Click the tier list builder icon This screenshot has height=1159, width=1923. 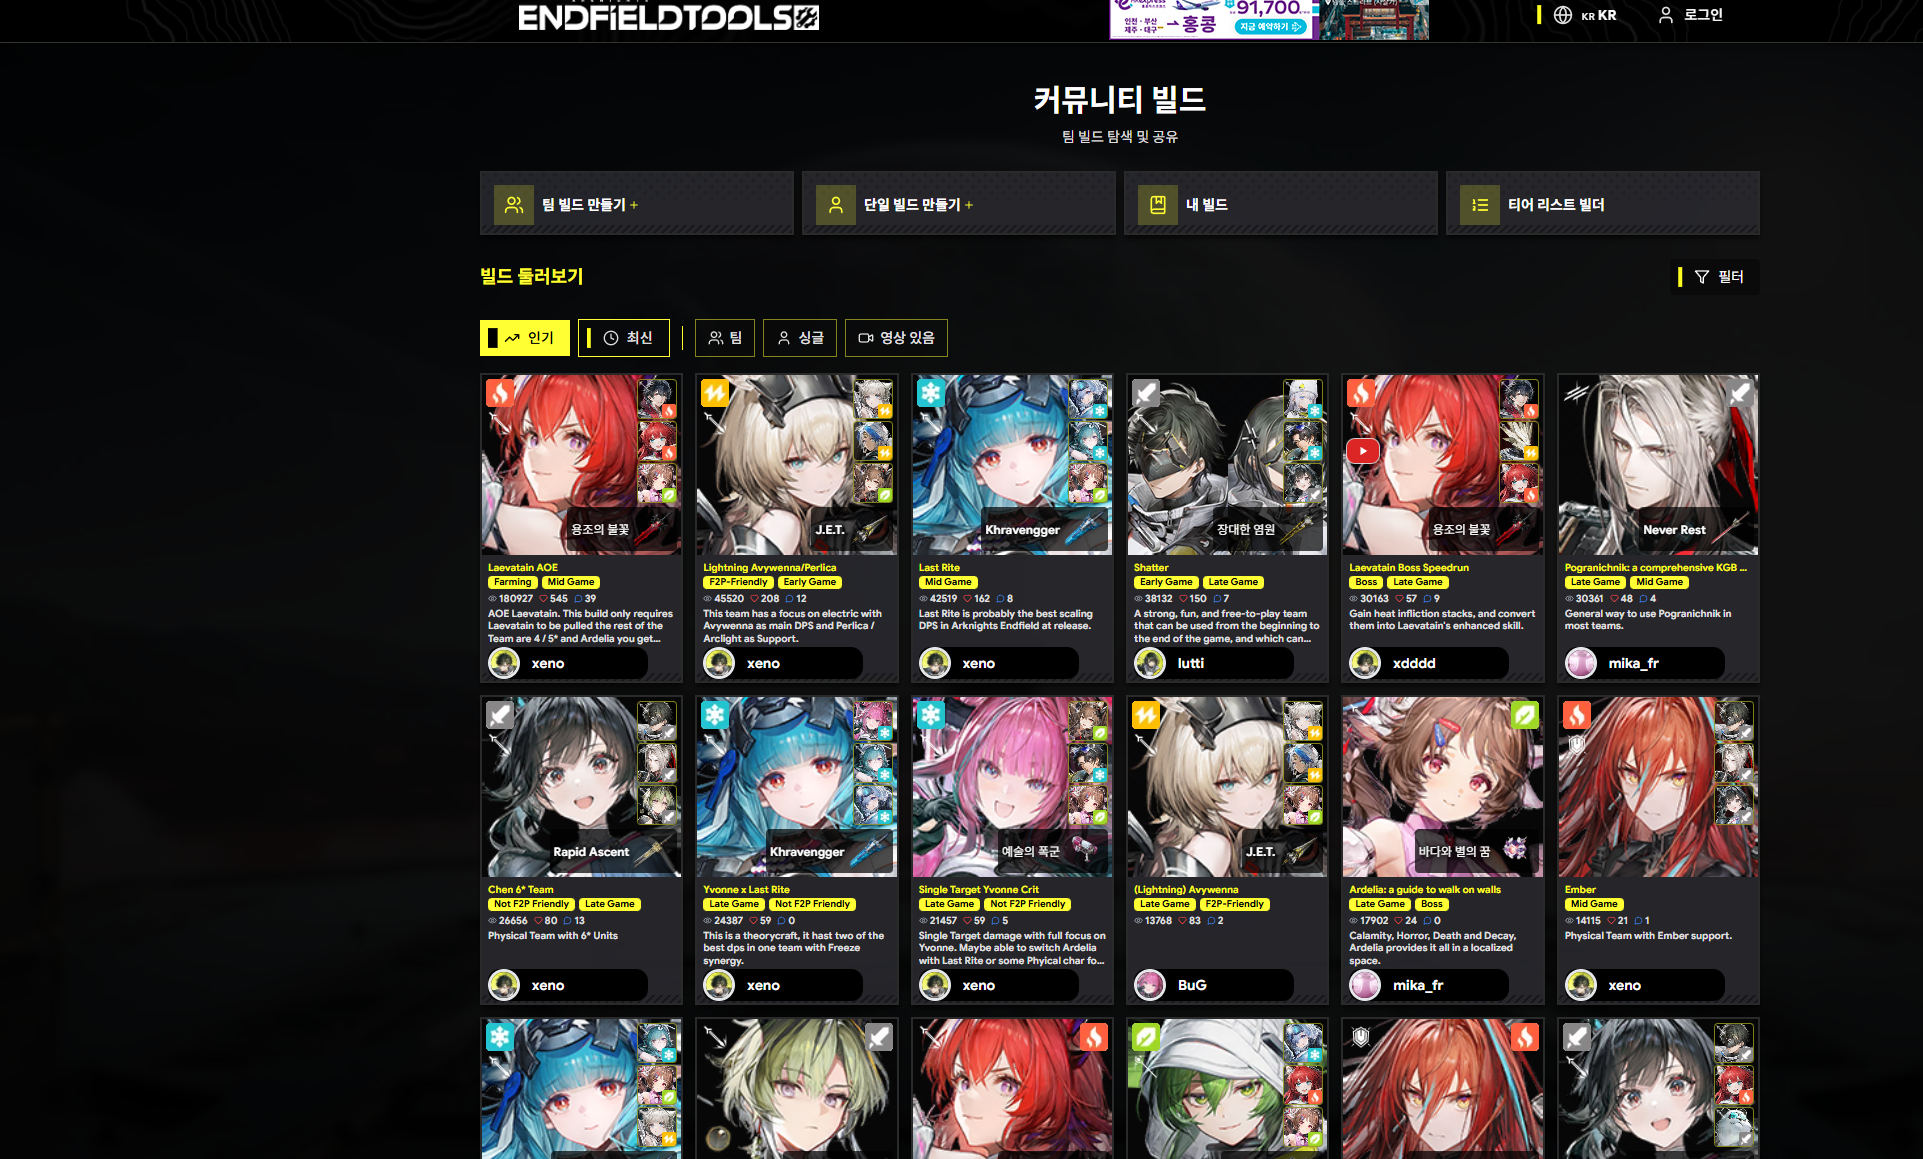[1479, 204]
